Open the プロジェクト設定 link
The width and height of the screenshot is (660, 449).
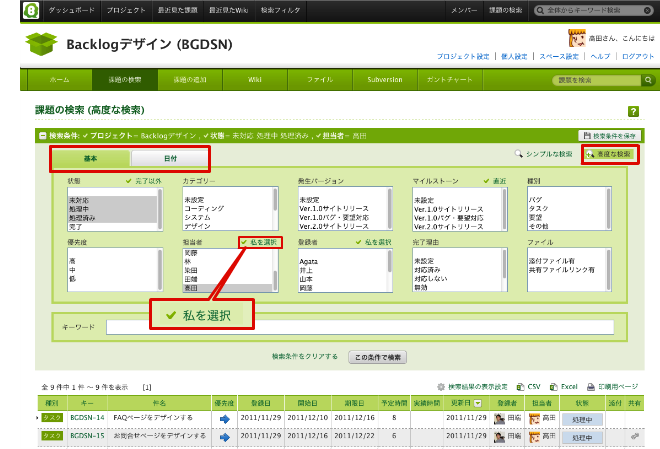(463, 56)
